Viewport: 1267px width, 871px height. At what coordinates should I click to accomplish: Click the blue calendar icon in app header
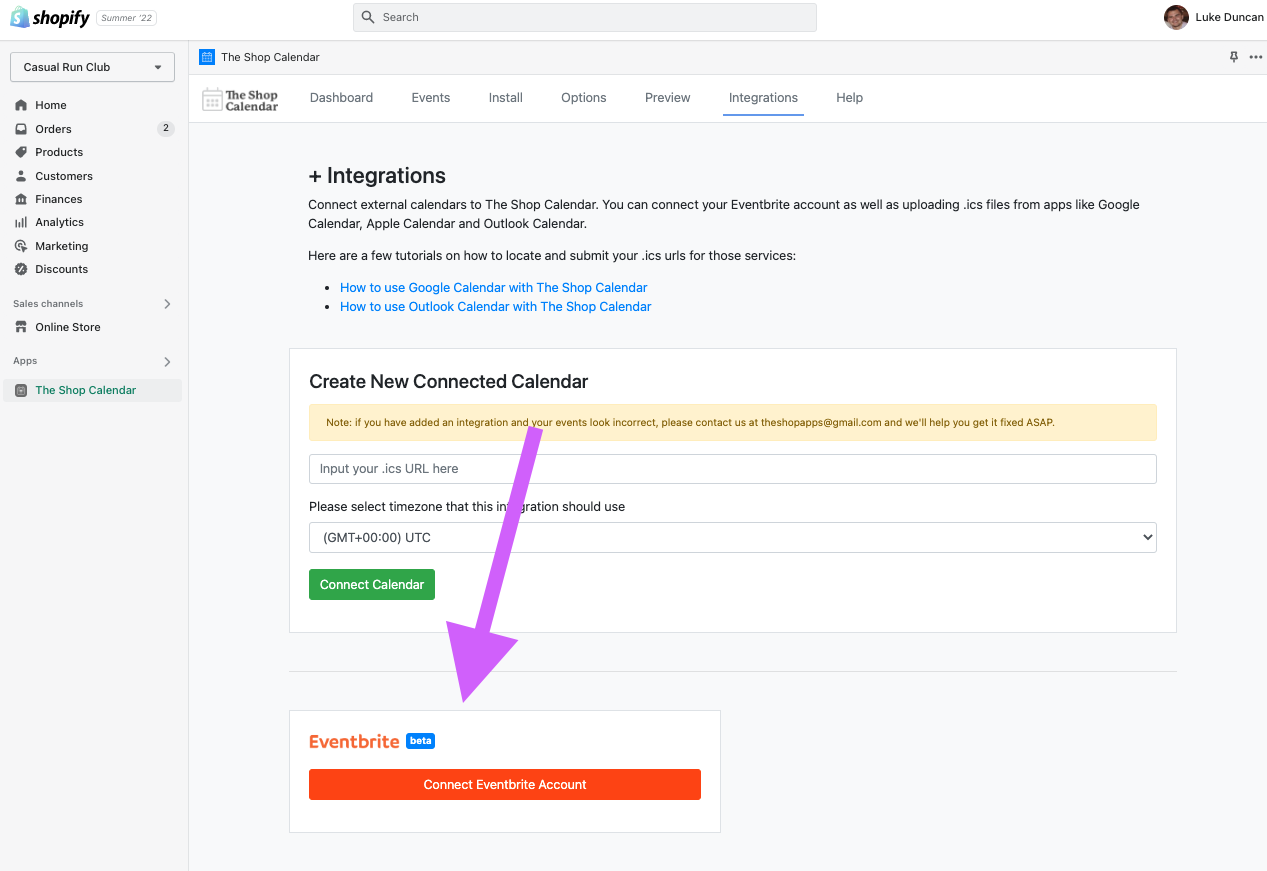[207, 57]
